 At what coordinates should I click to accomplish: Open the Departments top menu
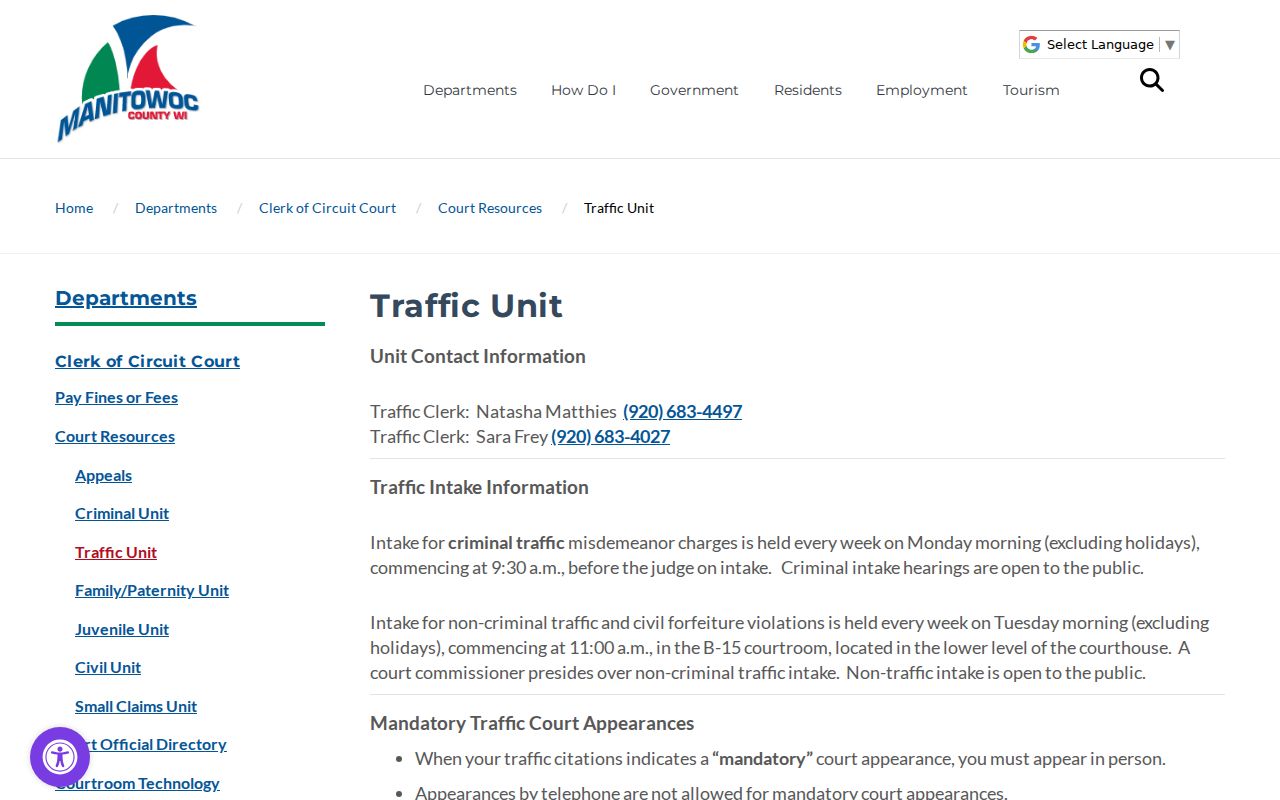click(470, 90)
